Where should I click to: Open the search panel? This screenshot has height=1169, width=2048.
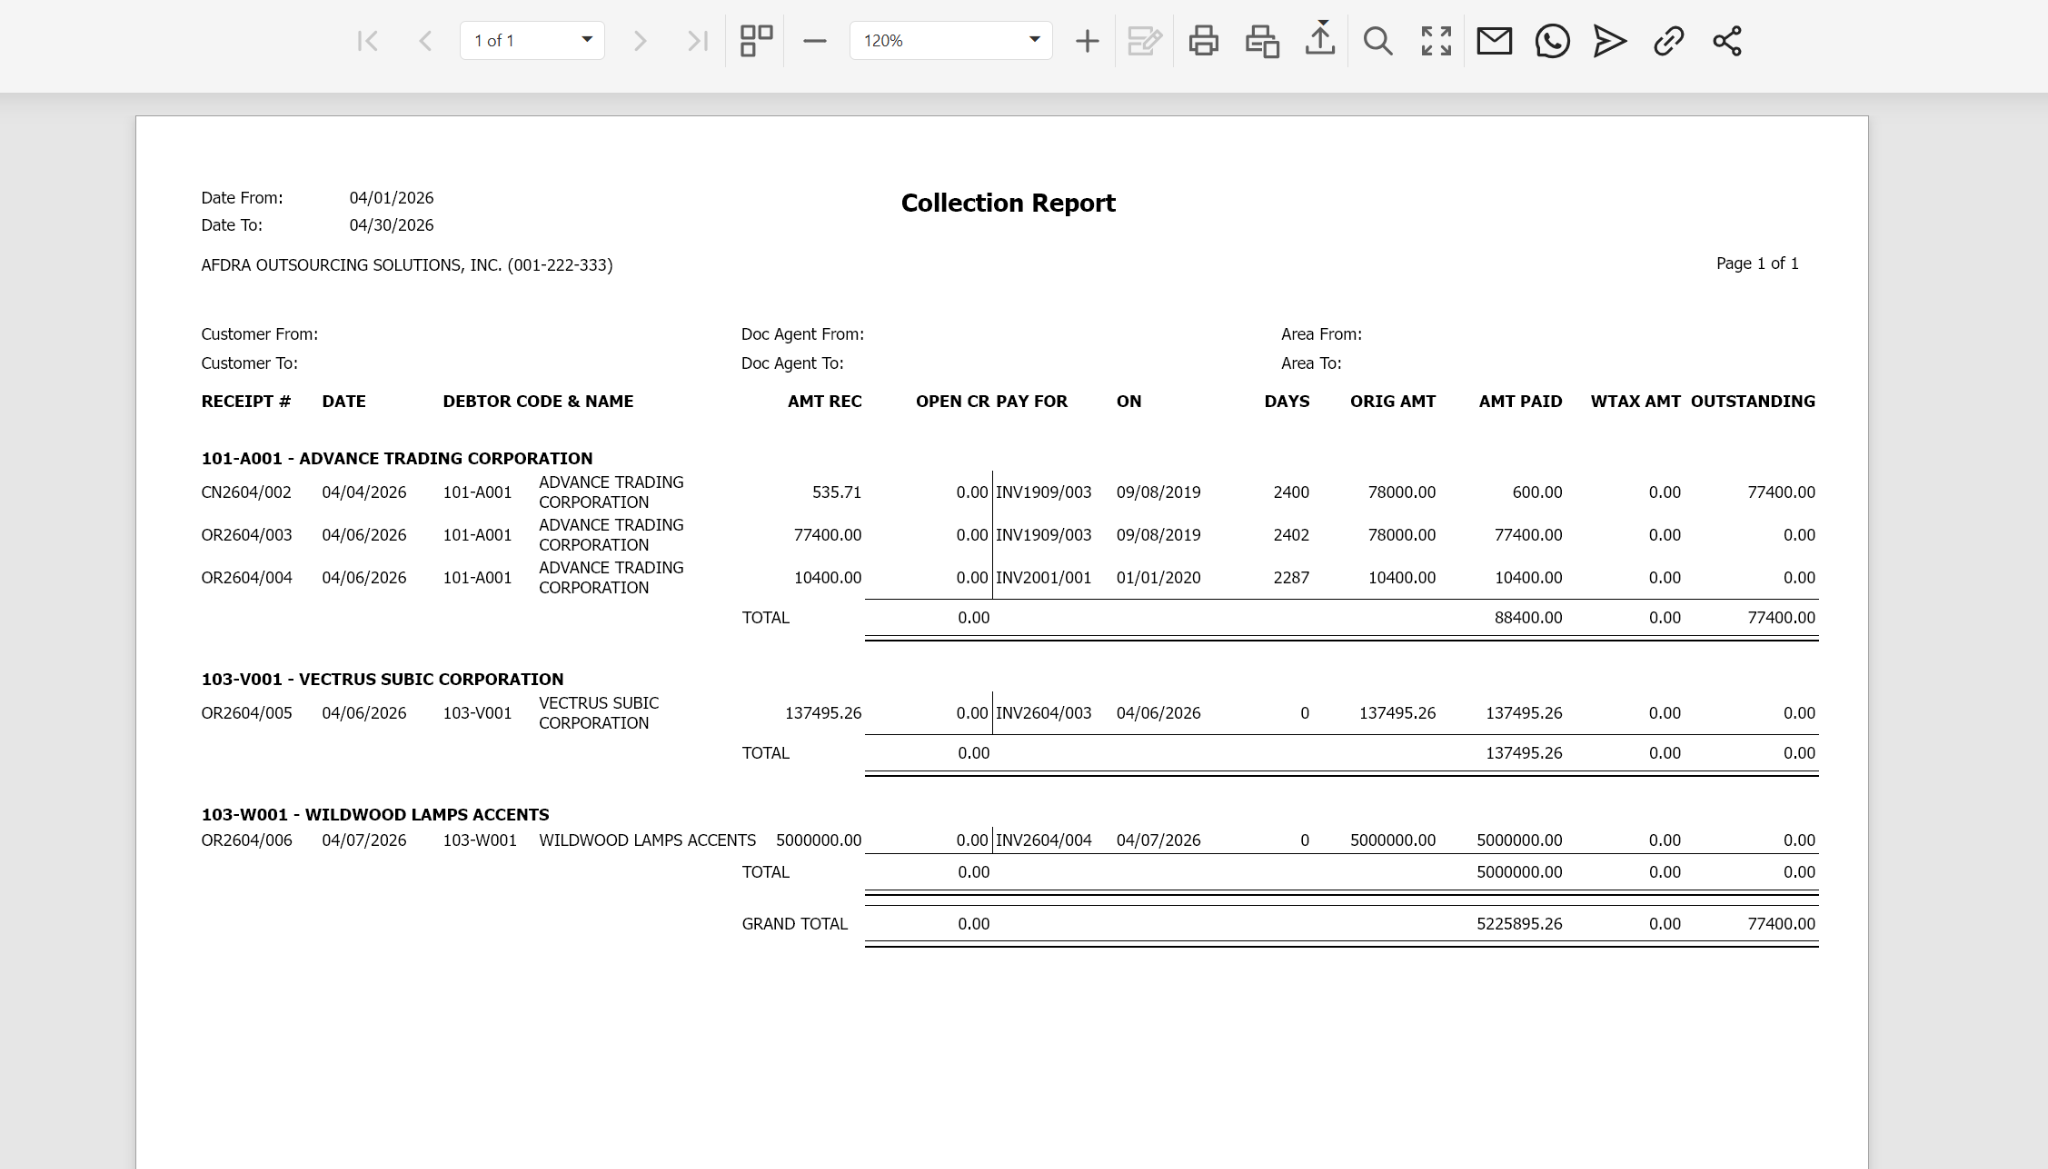click(x=1378, y=41)
